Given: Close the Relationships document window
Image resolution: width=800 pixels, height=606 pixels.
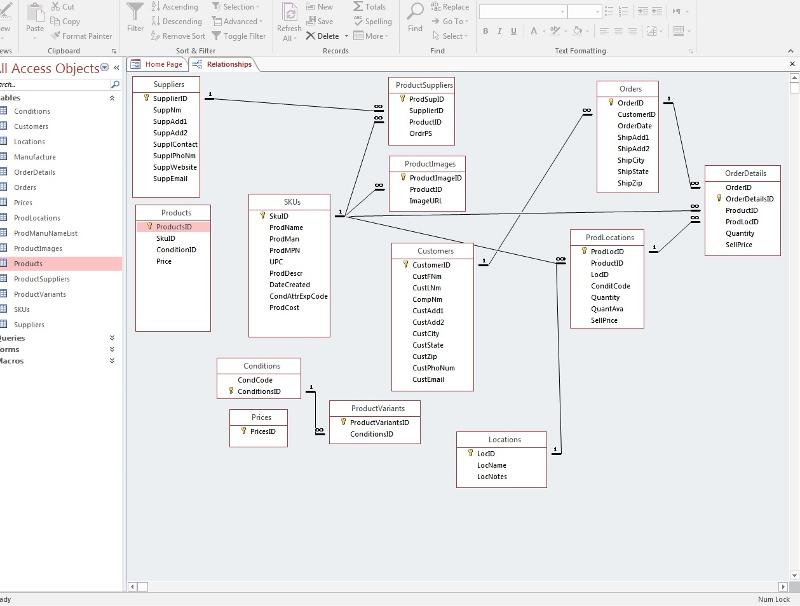Looking at the screenshot, I should (792, 64).
